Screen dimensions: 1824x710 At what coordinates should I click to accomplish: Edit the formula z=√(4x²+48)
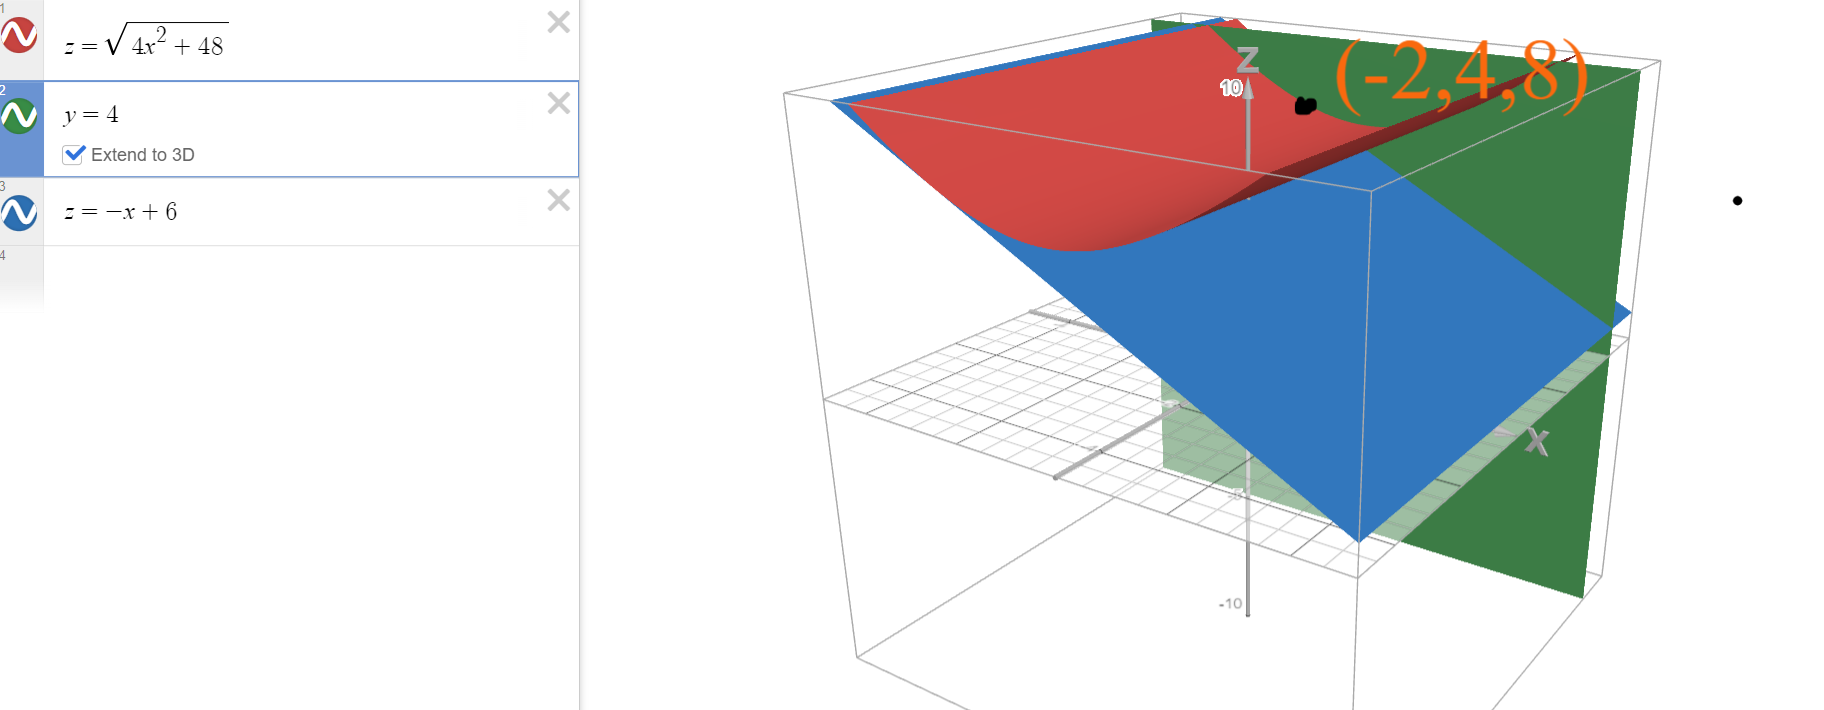coord(146,40)
